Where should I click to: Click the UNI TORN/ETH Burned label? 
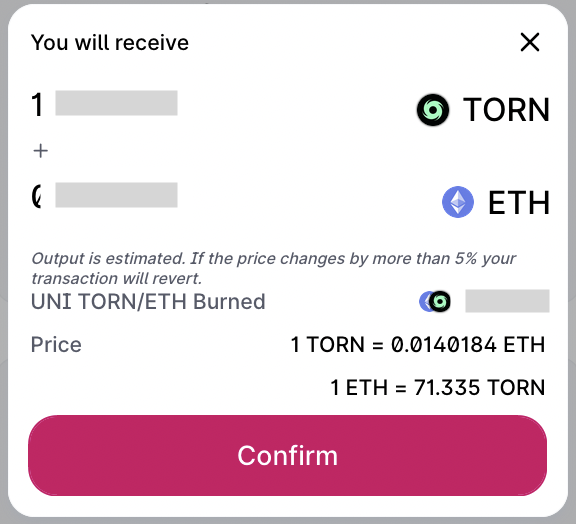point(148,302)
